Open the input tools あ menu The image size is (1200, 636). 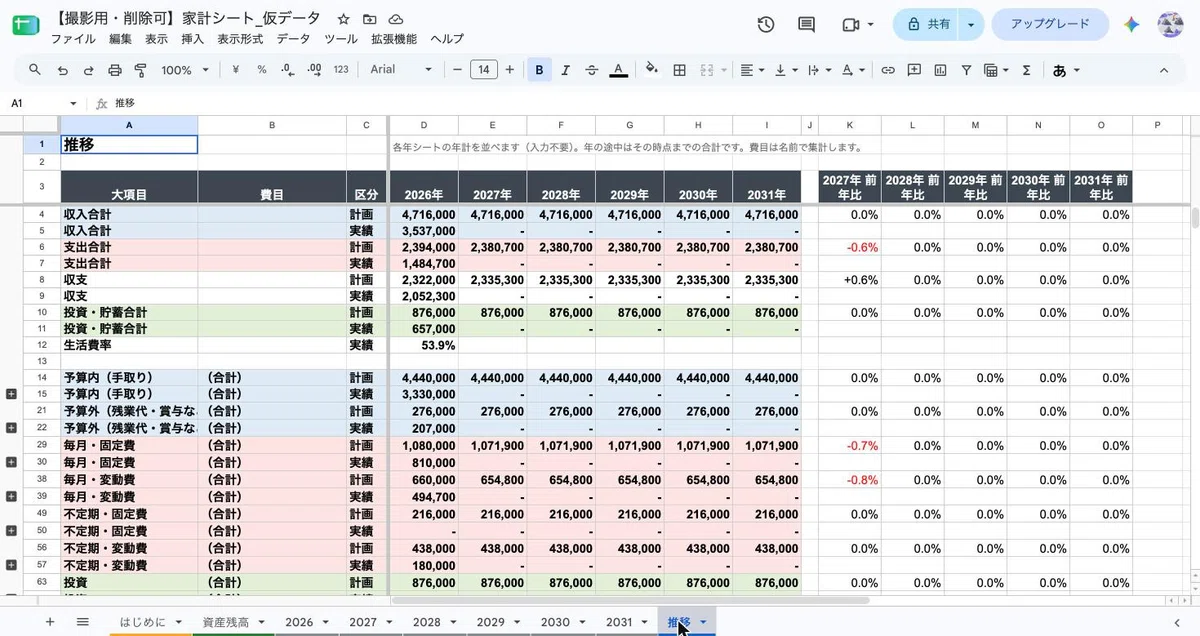point(1066,70)
